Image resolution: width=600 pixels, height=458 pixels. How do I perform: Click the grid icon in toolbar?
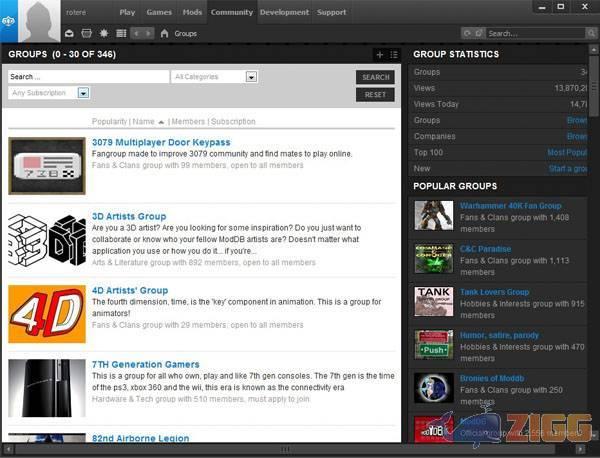120,33
